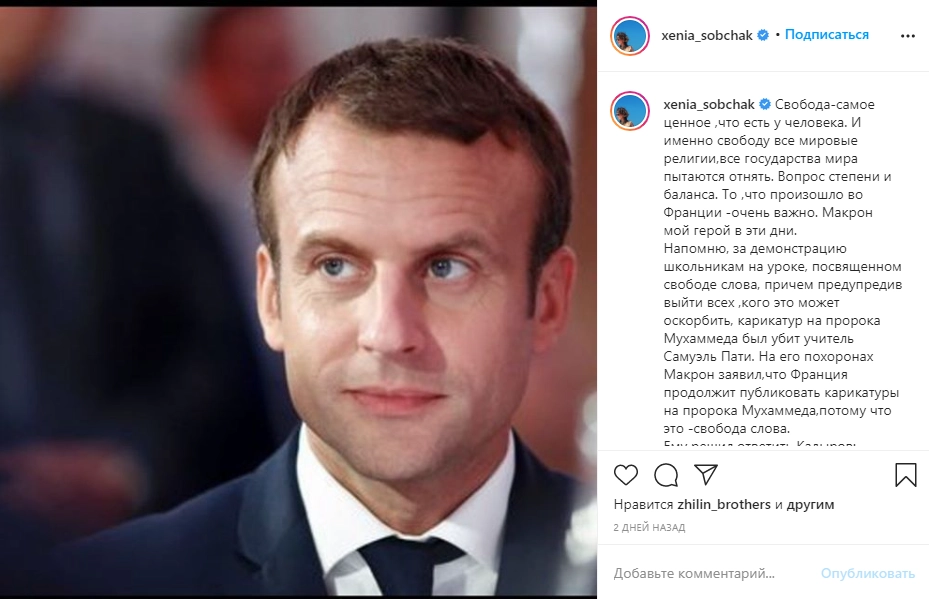Open xenia_sobchak username in the caption
The width and height of the screenshot is (929, 599).
tap(709, 105)
